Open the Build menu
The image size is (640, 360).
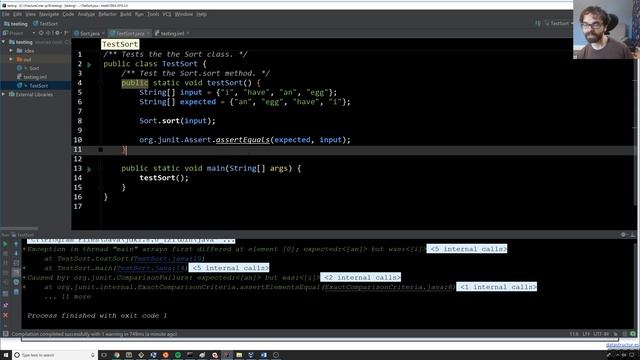[x=126, y=14]
